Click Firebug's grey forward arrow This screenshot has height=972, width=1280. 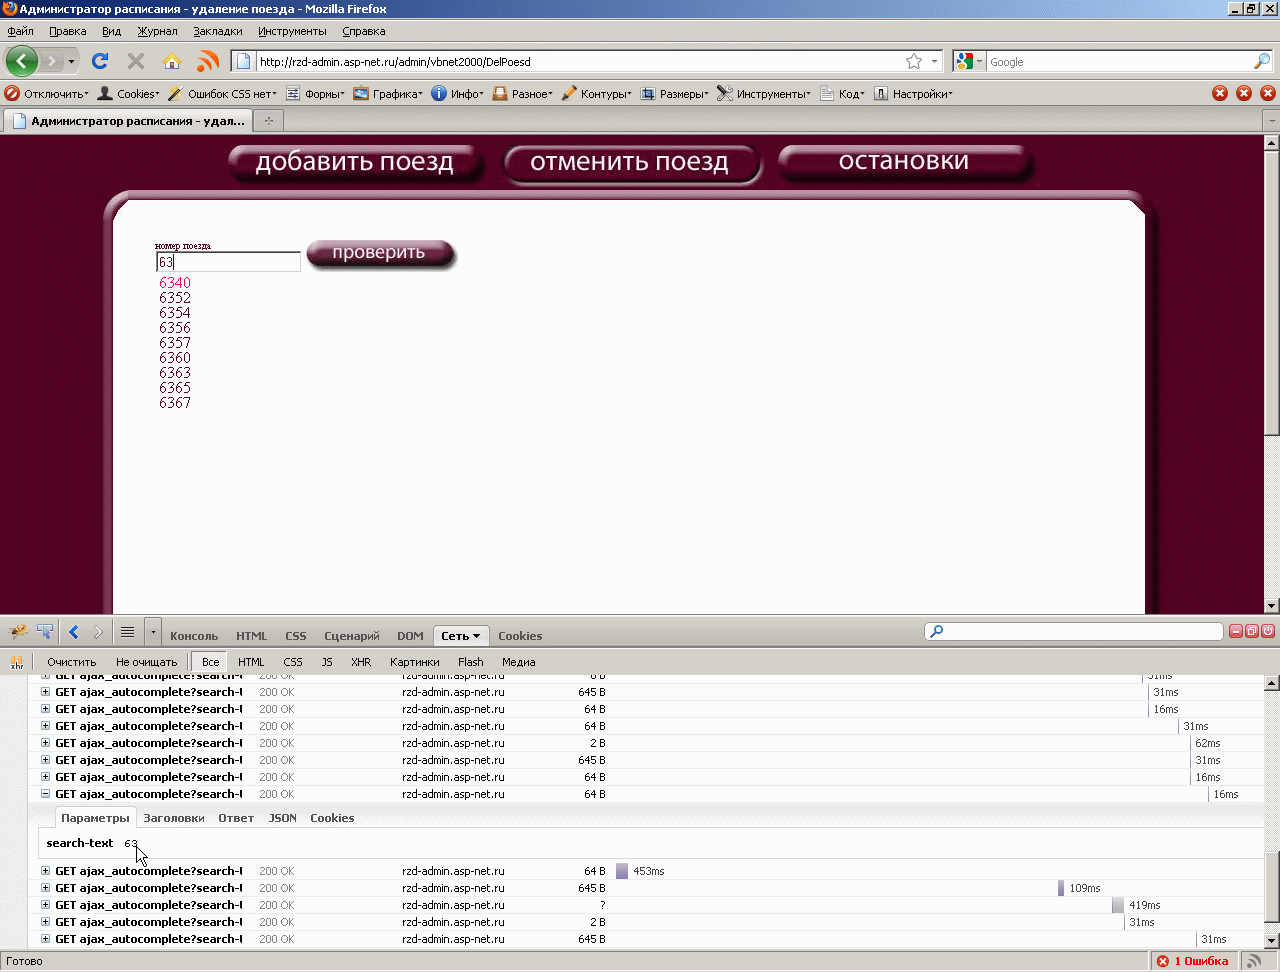(x=98, y=632)
